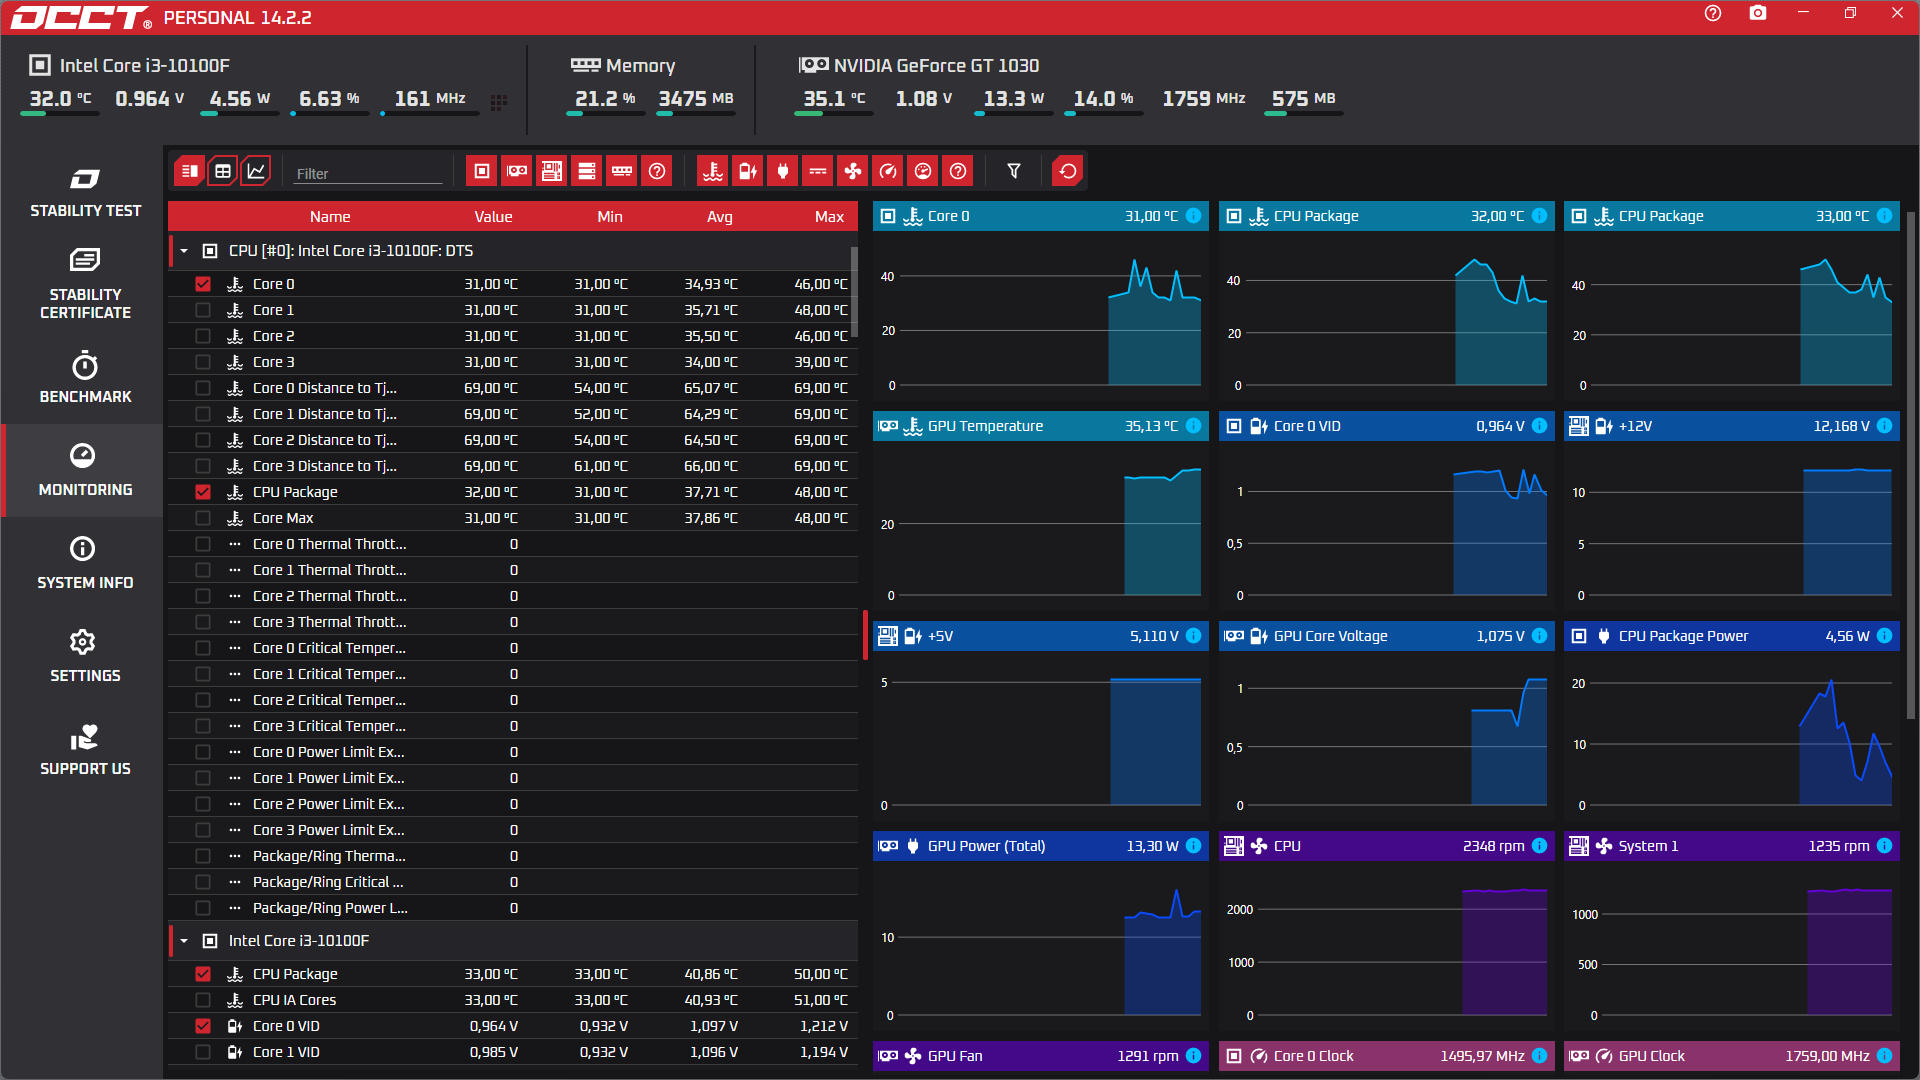This screenshot has width=1920, height=1080.
Task: Reset min/avg/max values with reset icon
Action: click(x=1068, y=171)
